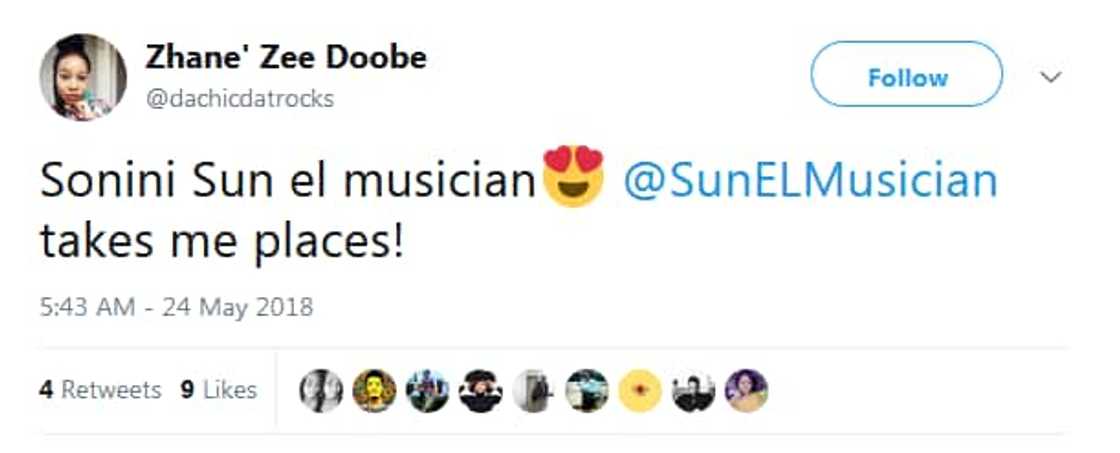View the 9 Likes list
Viewport: 1120px width, 453px height.
[x=219, y=390]
